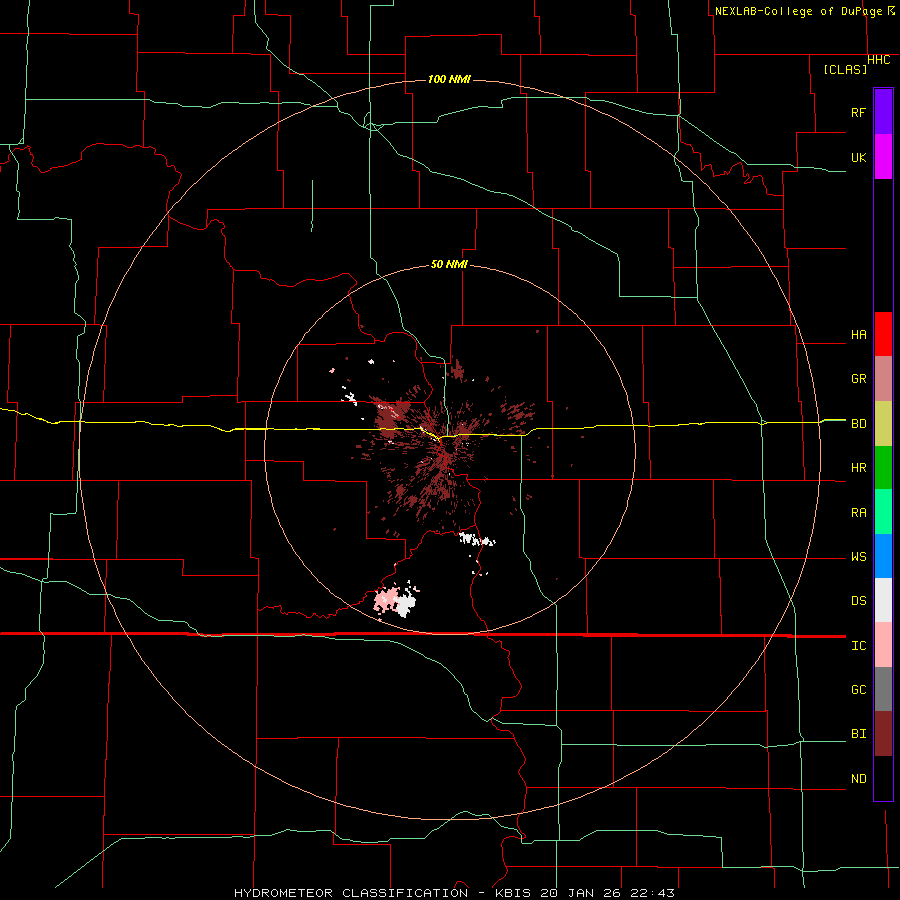This screenshot has width=900, height=900.
Task: Click the RA light green legend swatch
Action: 883,512
